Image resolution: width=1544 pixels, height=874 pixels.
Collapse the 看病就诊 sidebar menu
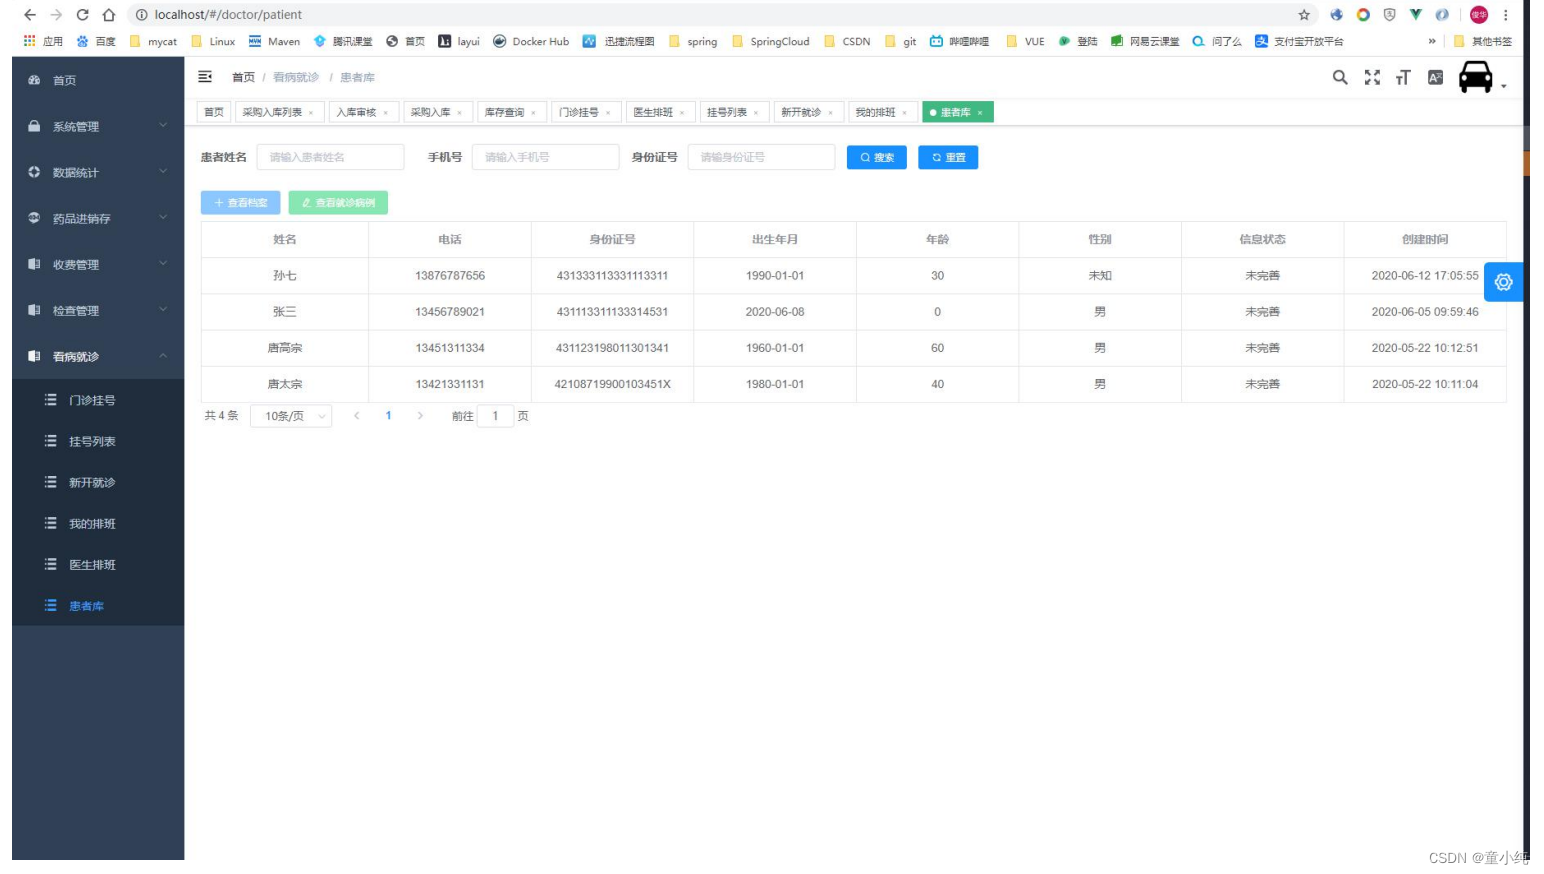click(x=98, y=356)
